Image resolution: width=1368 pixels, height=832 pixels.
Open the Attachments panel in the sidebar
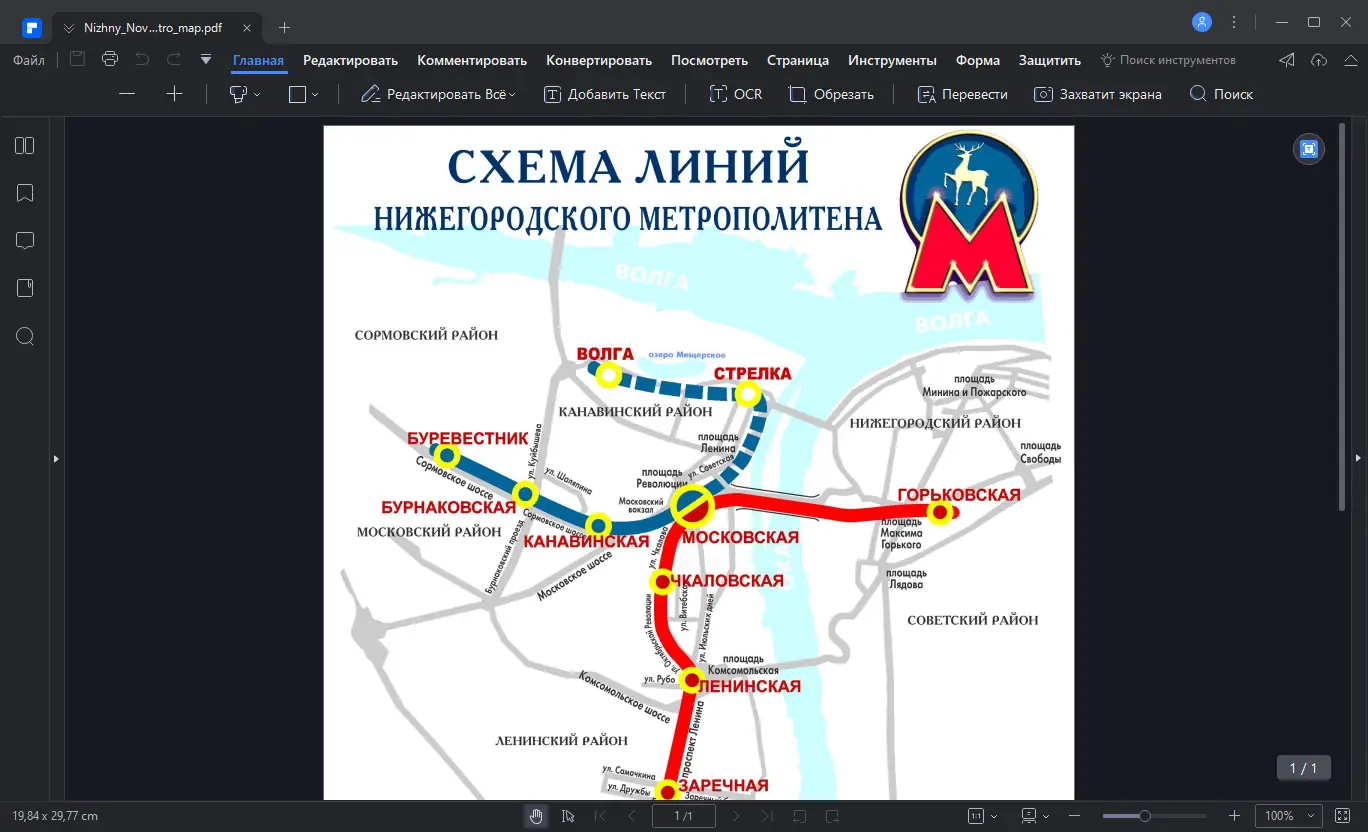pos(24,287)
